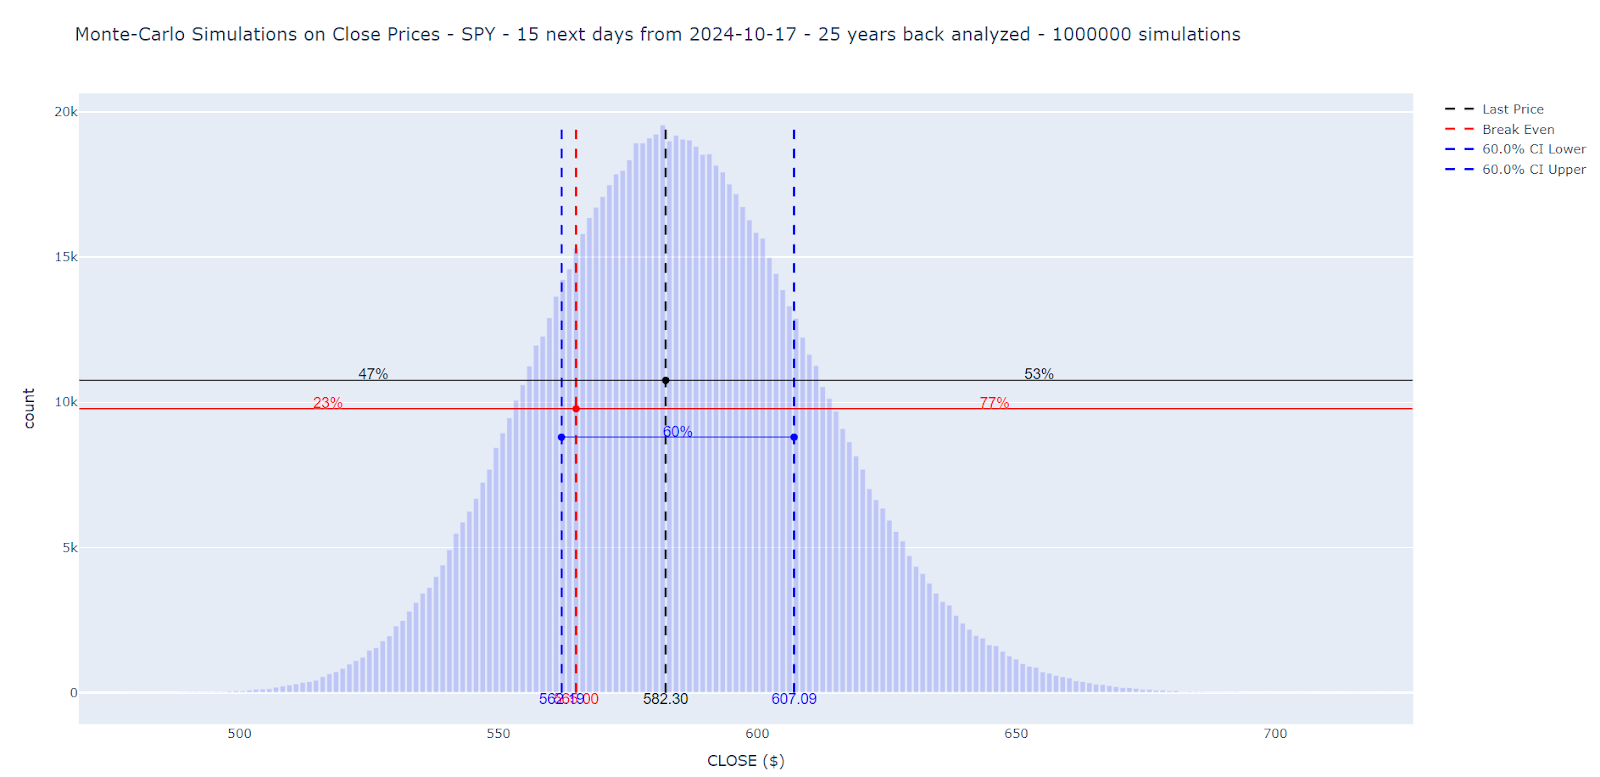Select the blue 60% interval label
1600x777 pixels.
(x=678, y=431)
